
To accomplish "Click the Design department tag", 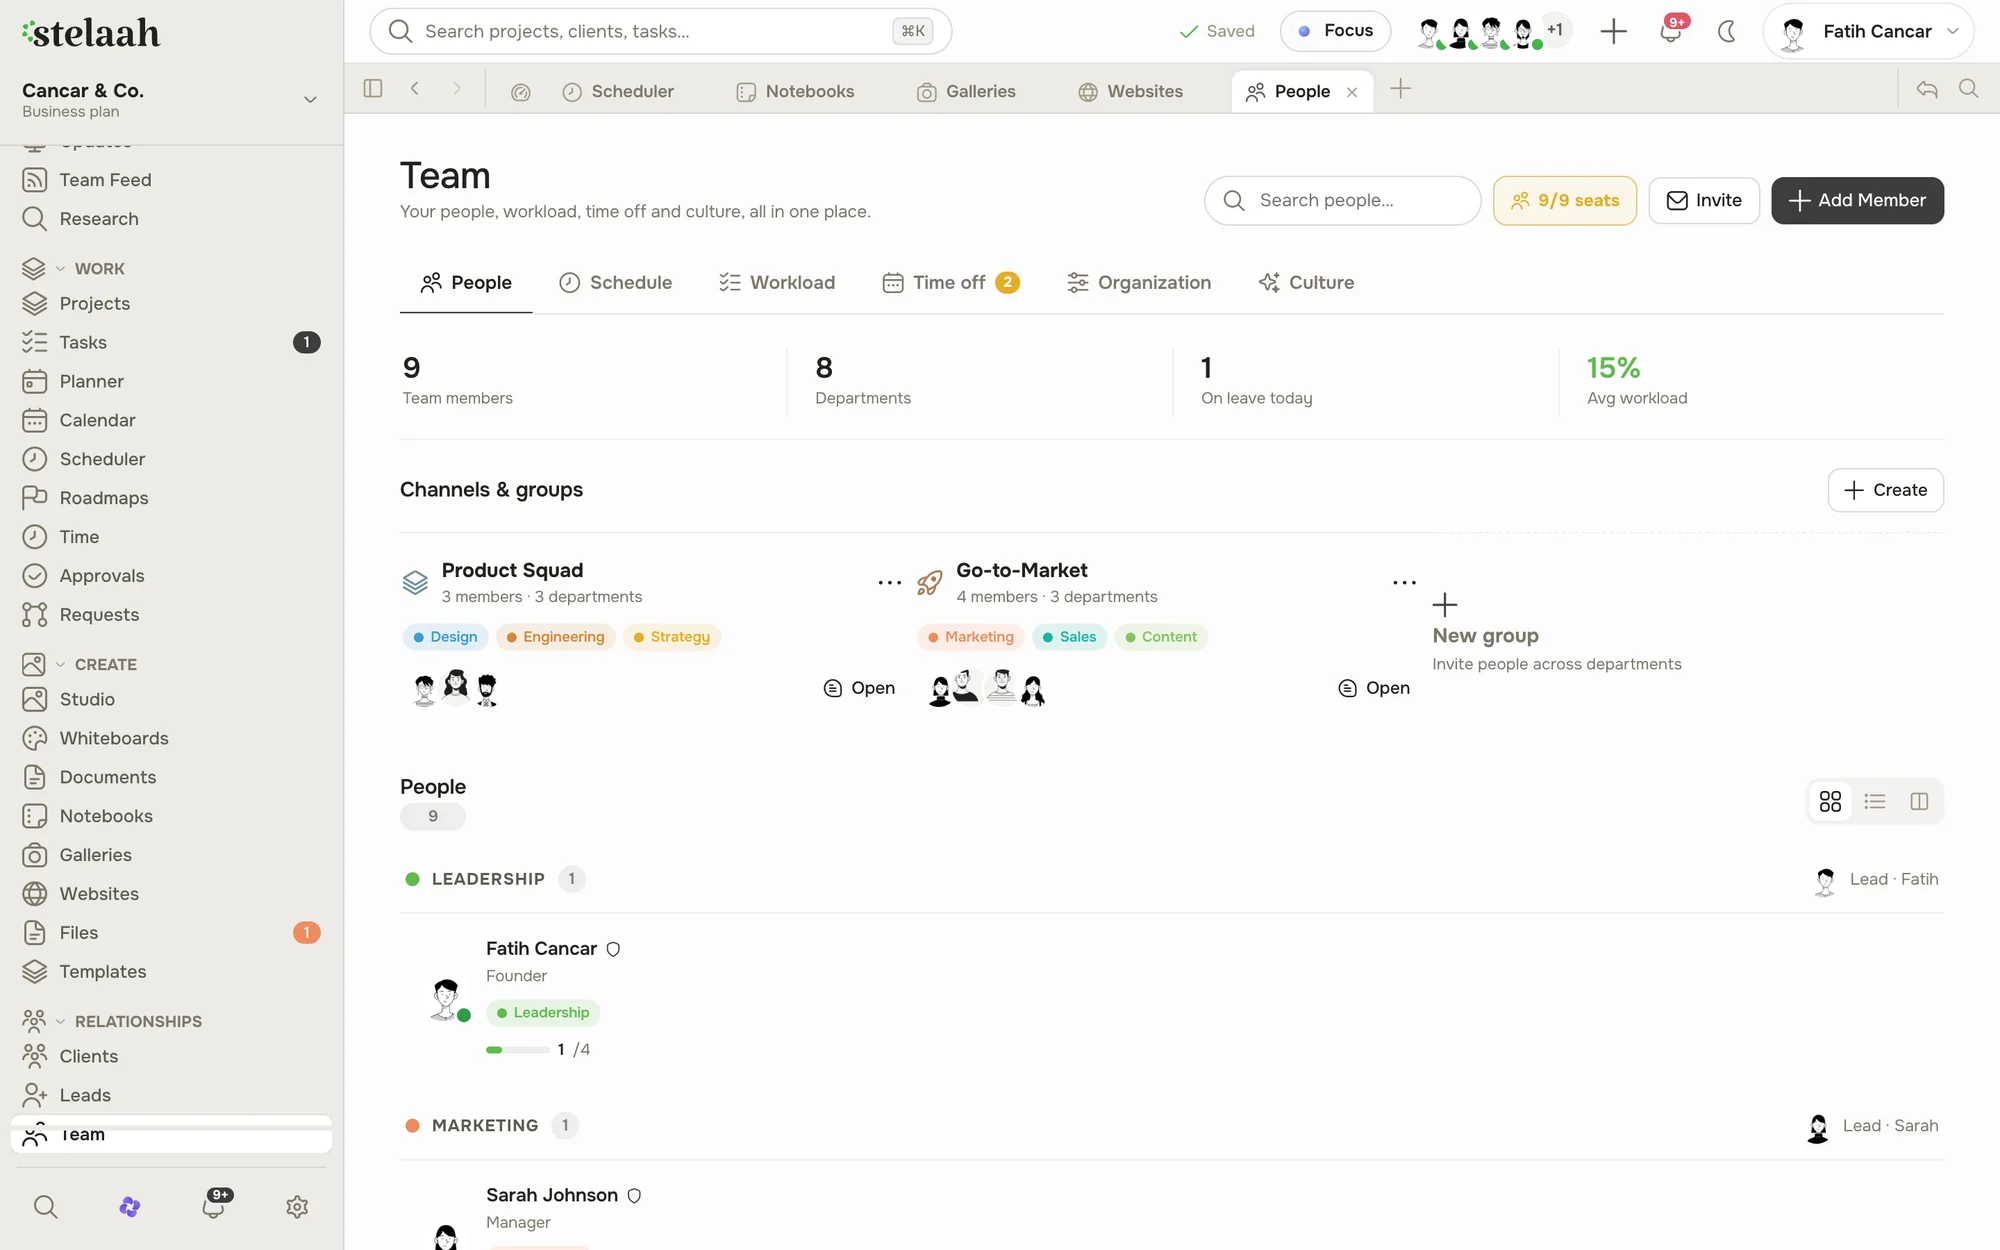I will 445,637.
